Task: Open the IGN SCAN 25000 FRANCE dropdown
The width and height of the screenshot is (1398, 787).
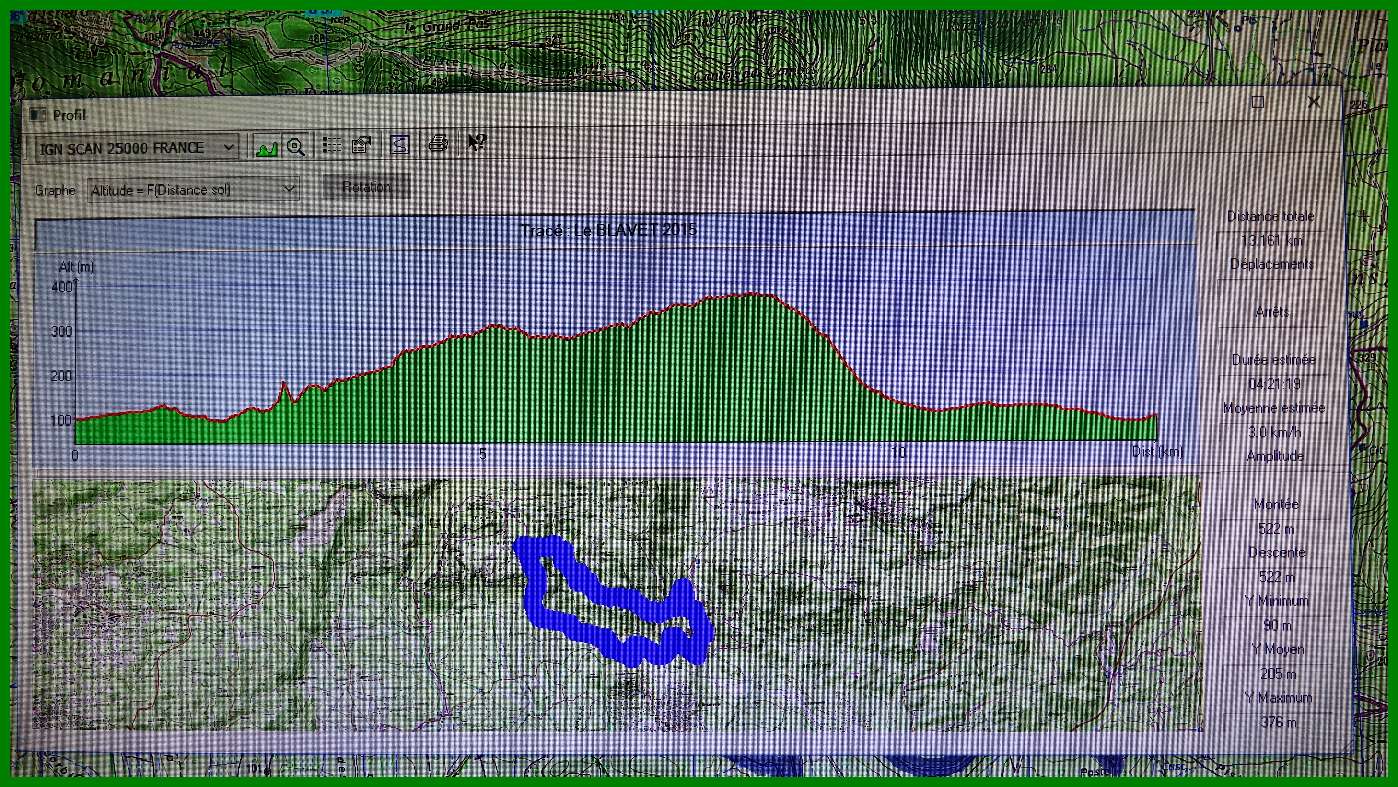Action: tap(229, 148)
